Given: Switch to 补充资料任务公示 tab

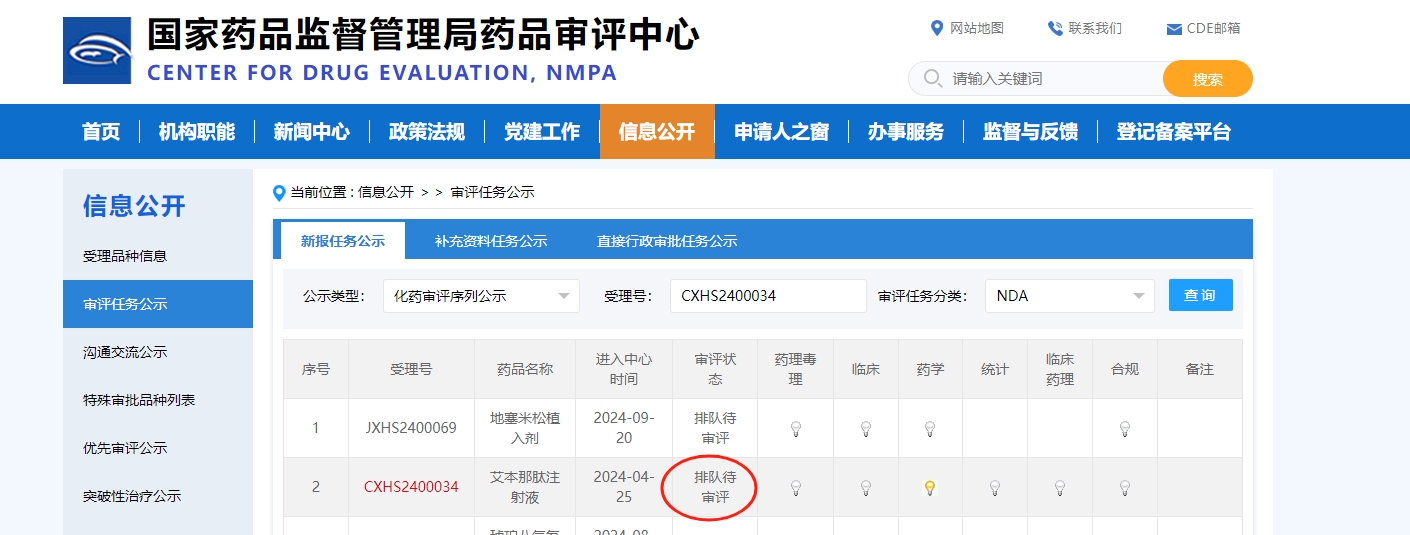Looking at the screenshot, I should coord(491,241).
